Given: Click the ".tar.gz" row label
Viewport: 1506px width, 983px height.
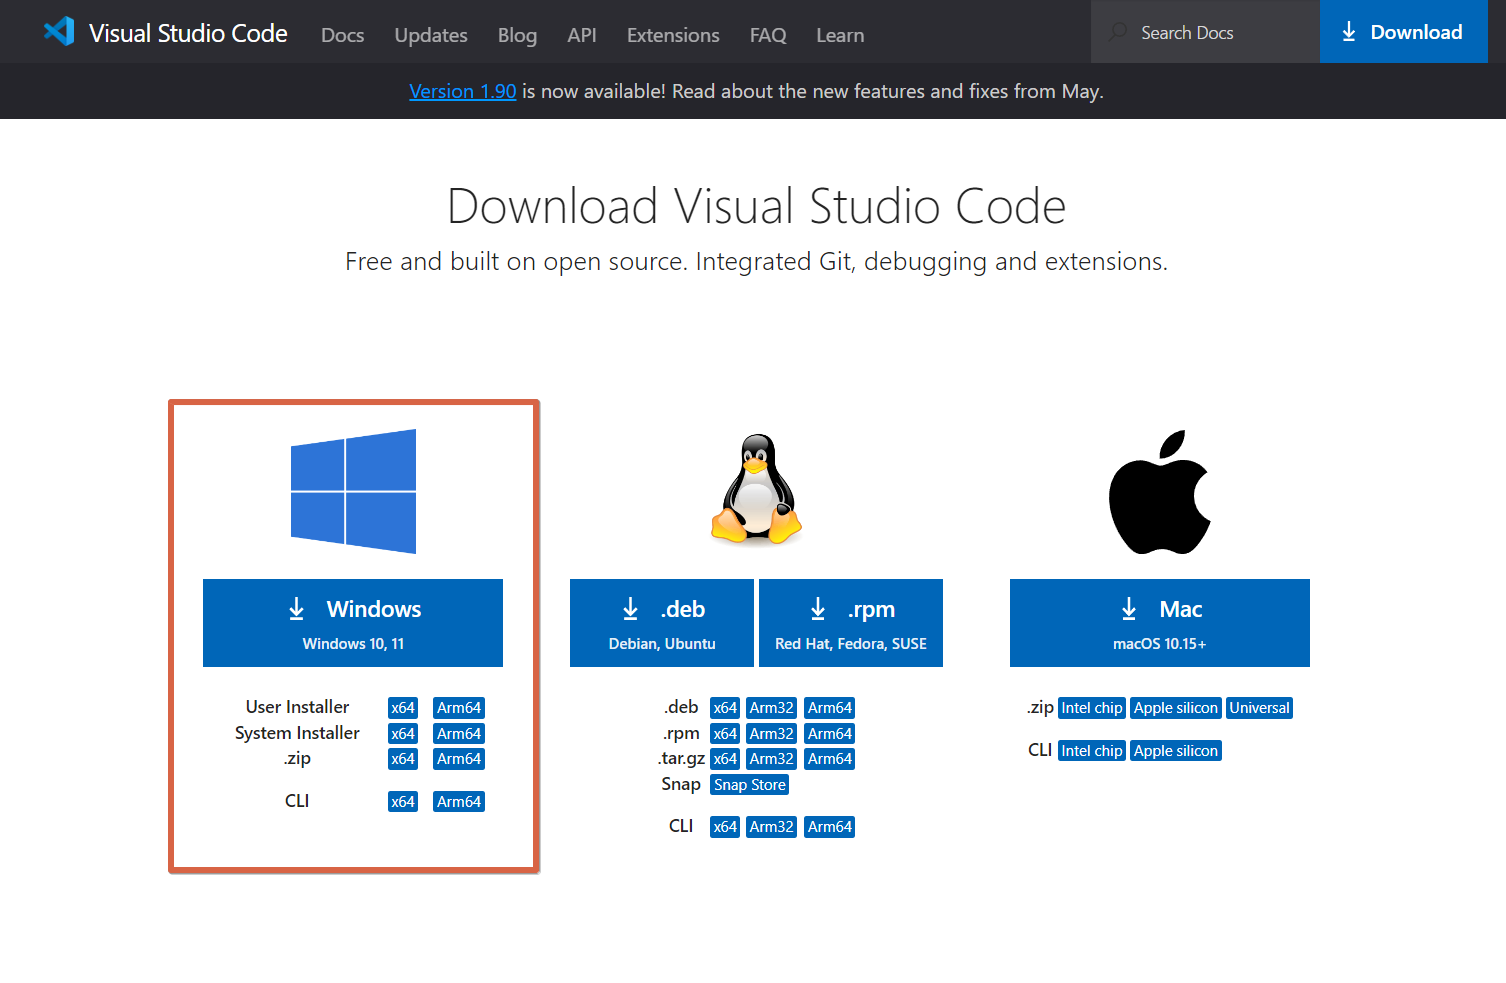Looking at the screenshot, I should tap(681, 758).
